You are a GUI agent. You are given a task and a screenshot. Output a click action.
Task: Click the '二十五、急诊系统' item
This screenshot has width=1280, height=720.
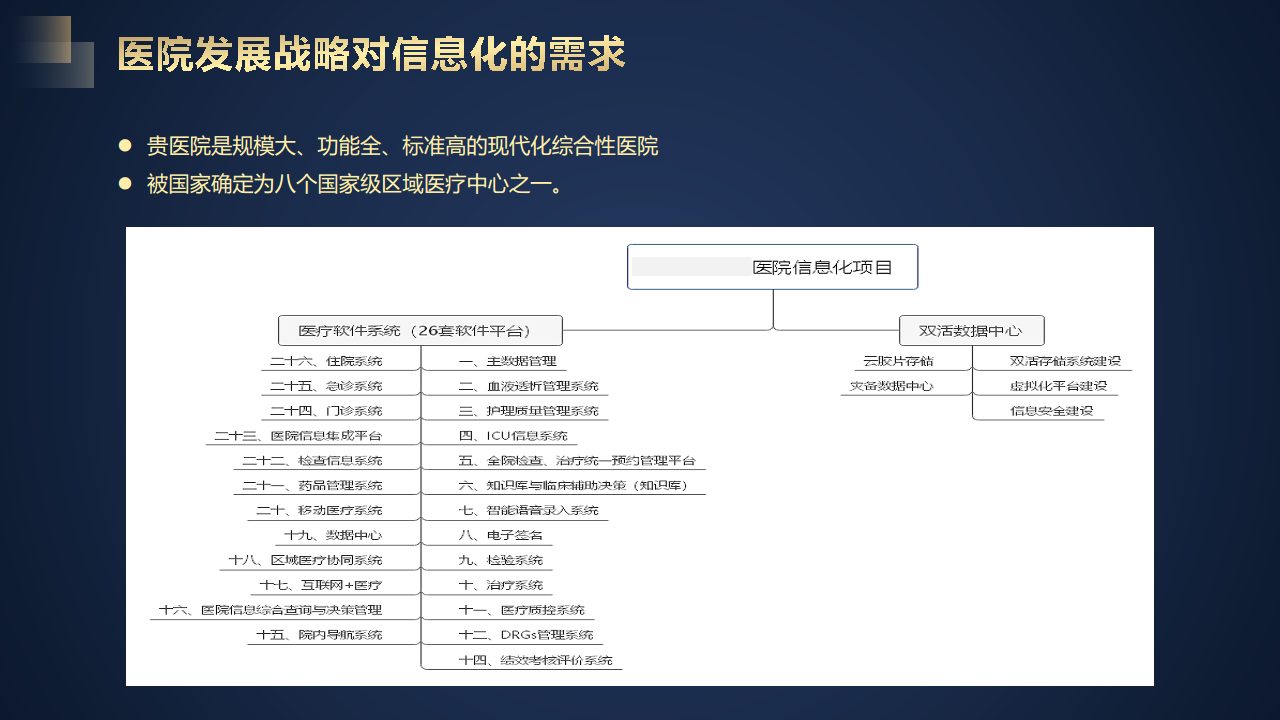tap(326, 386)
